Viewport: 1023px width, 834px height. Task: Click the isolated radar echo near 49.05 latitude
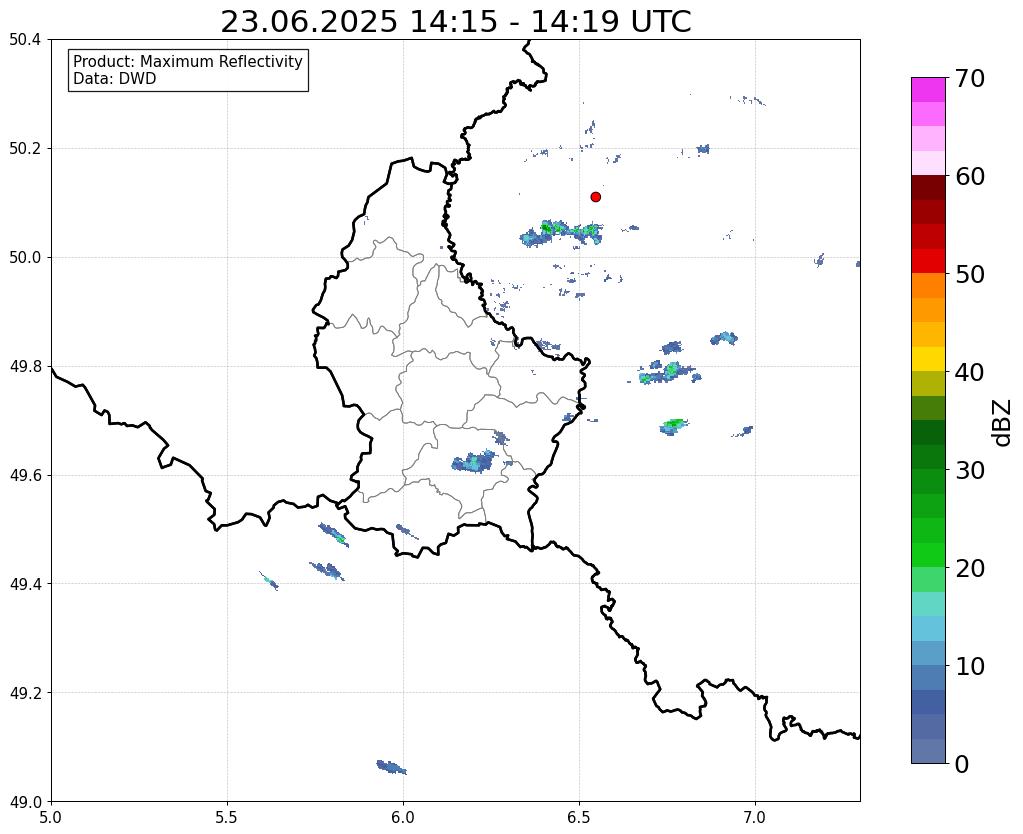391,767
